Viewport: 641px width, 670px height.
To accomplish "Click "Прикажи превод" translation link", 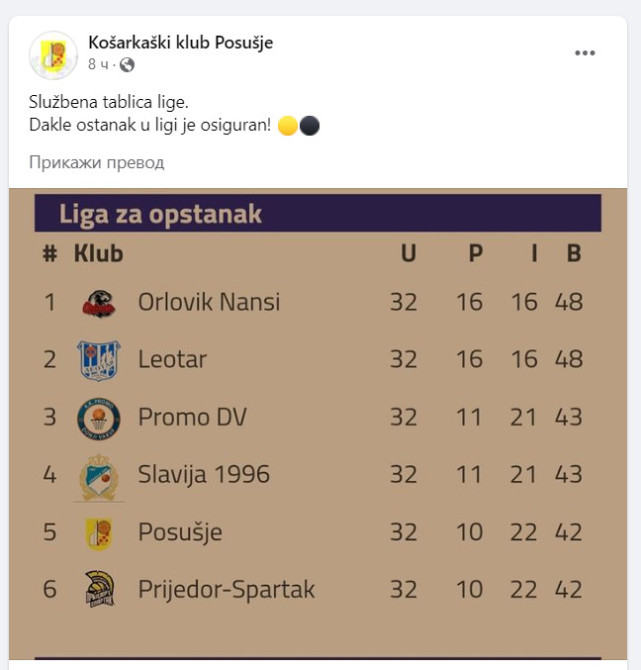I will (96, 162).
